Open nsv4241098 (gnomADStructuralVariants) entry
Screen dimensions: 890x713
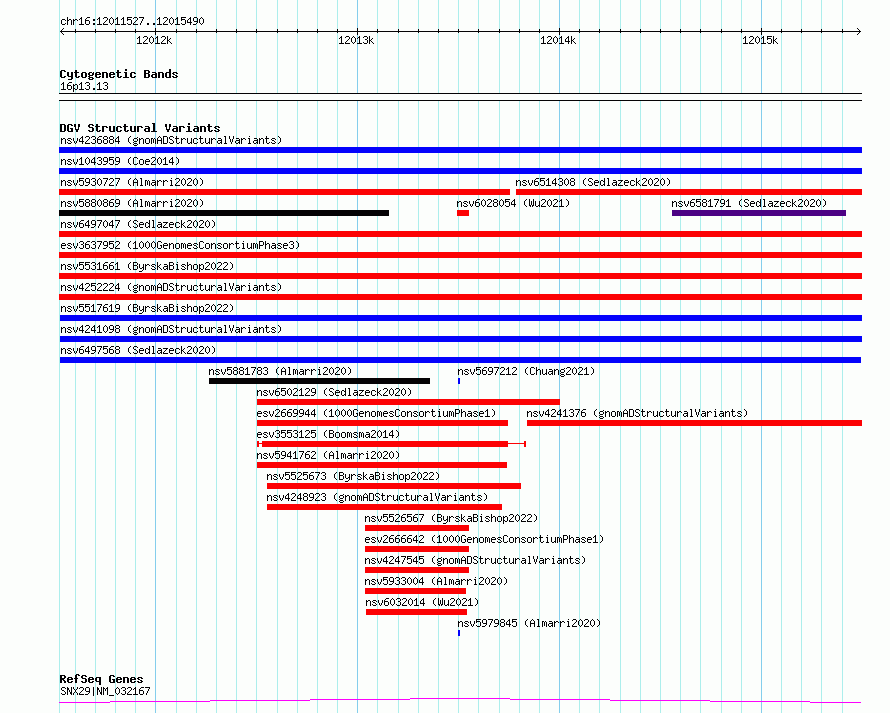point(171,329)
